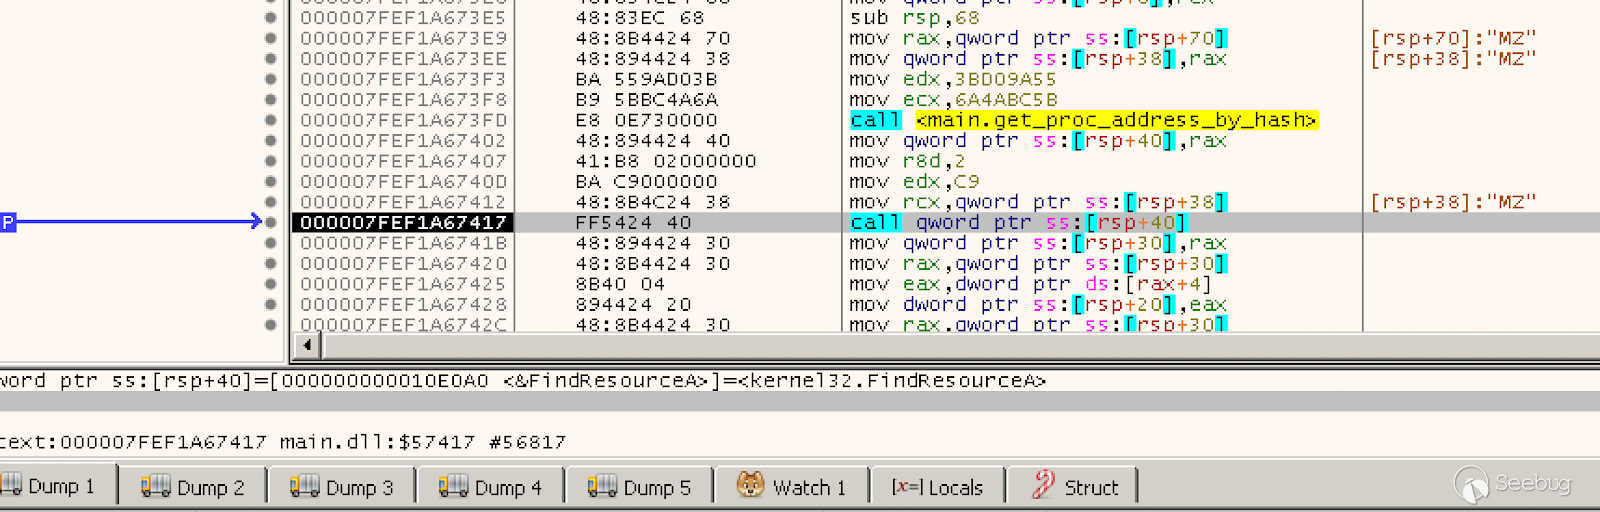1600x512 pixels.
Task: Click the blue instruction pointer marker
Action: click(8, 222)
